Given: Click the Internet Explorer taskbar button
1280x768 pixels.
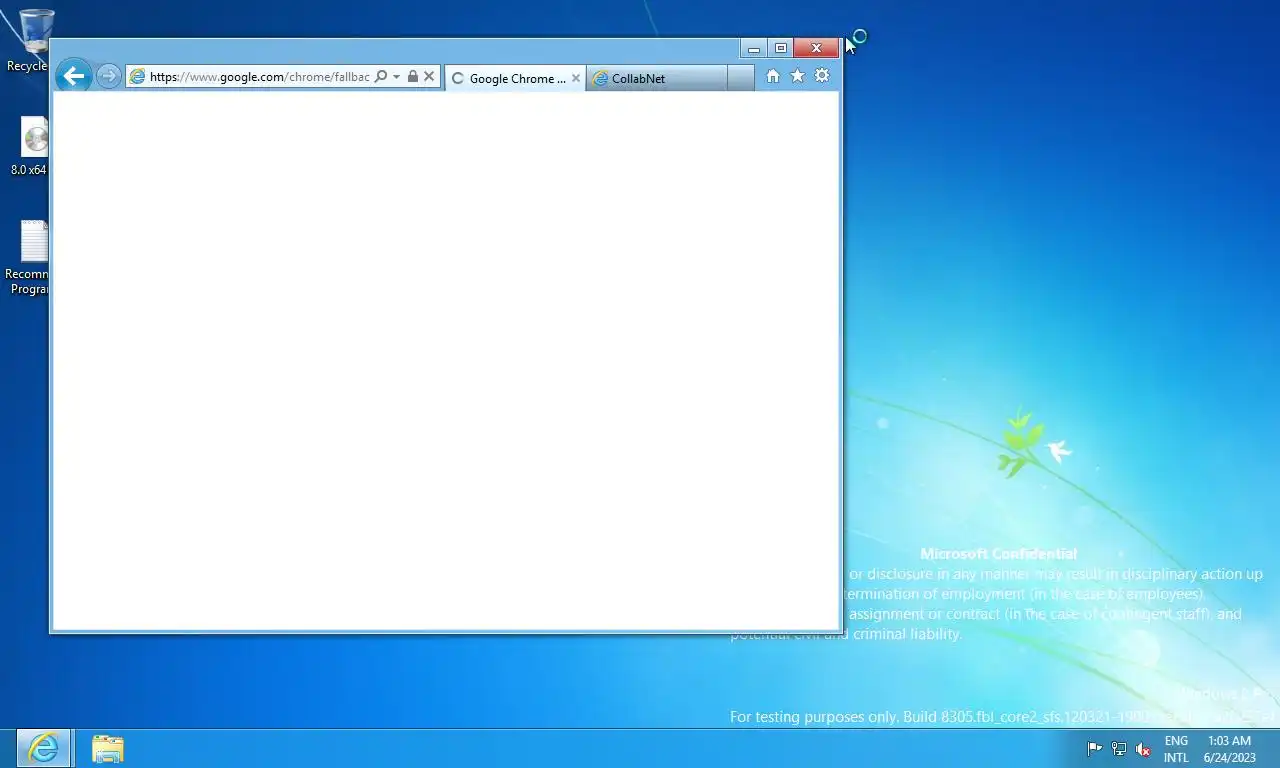Looking at the screenshot, I should pyautogui.click(x=43, y=748).
